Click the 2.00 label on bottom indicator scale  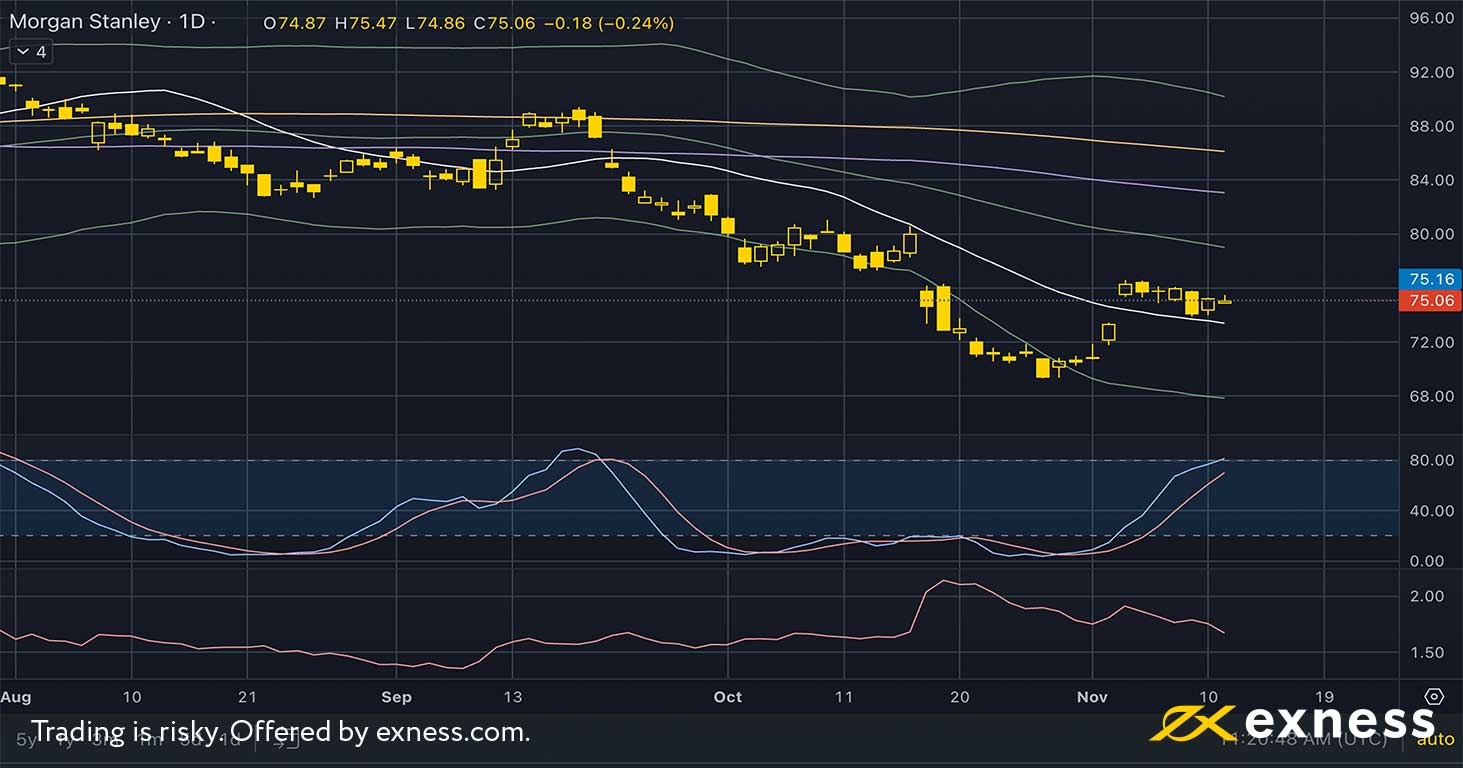tap(1431, 596)
